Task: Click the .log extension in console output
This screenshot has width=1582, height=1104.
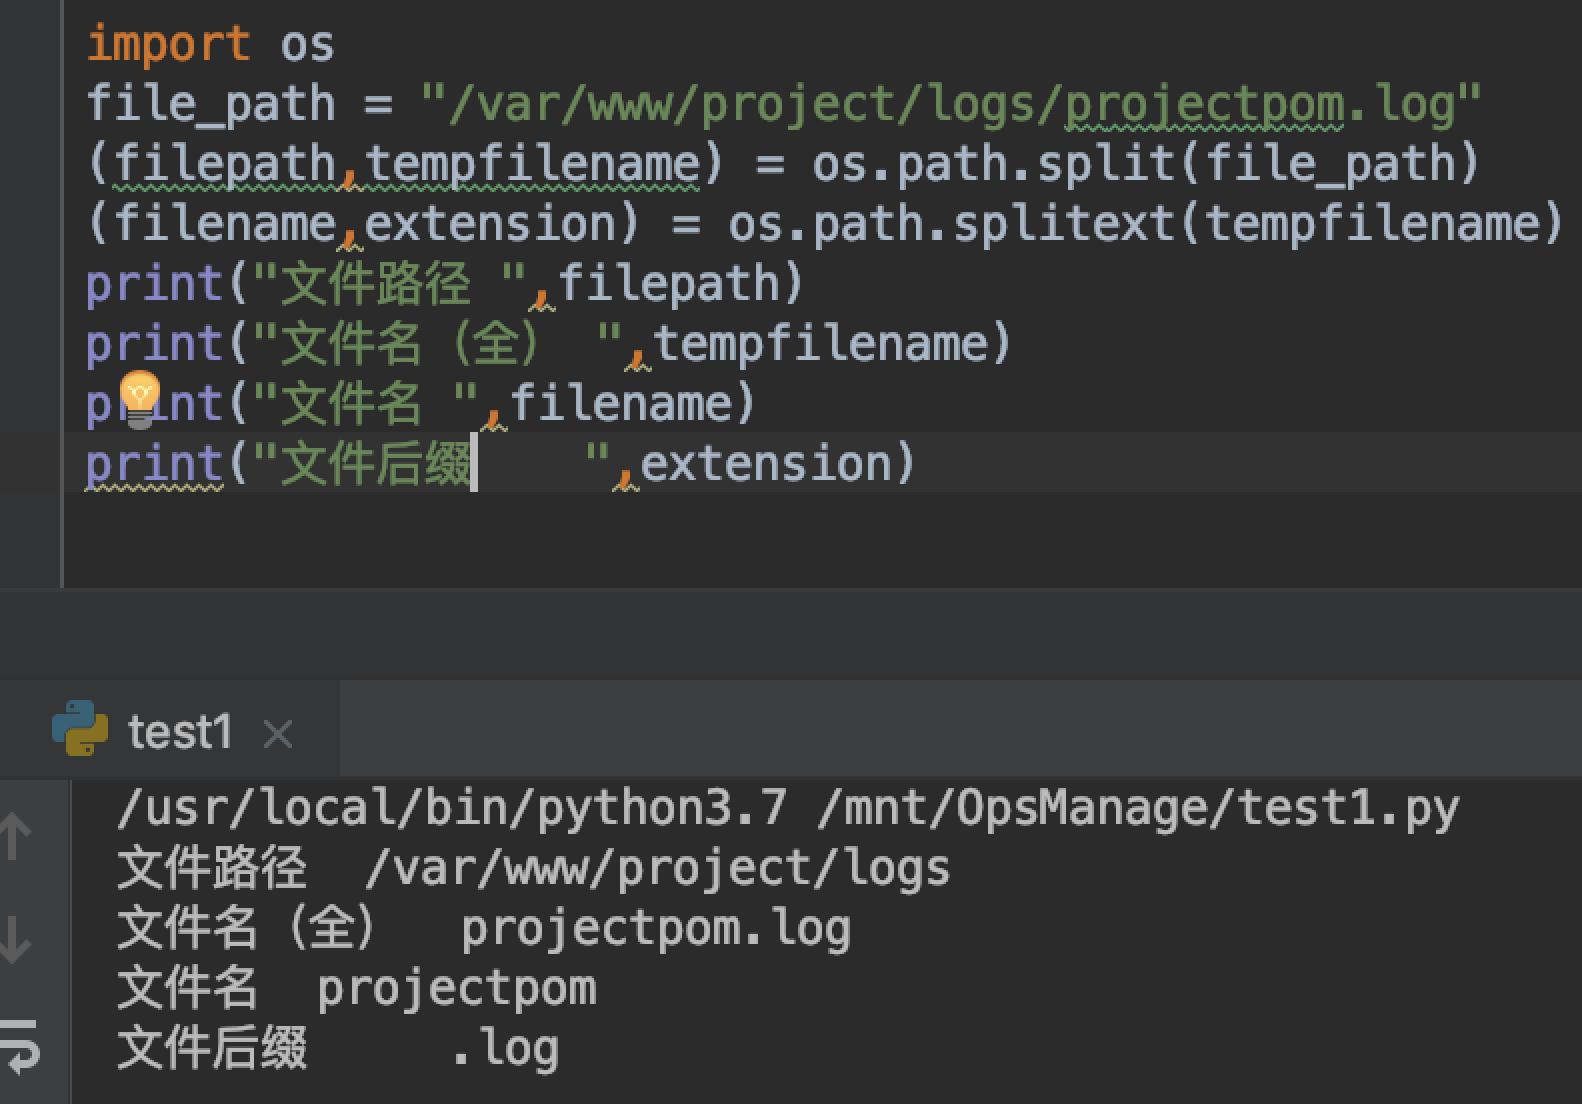Action: (505, 1049)
